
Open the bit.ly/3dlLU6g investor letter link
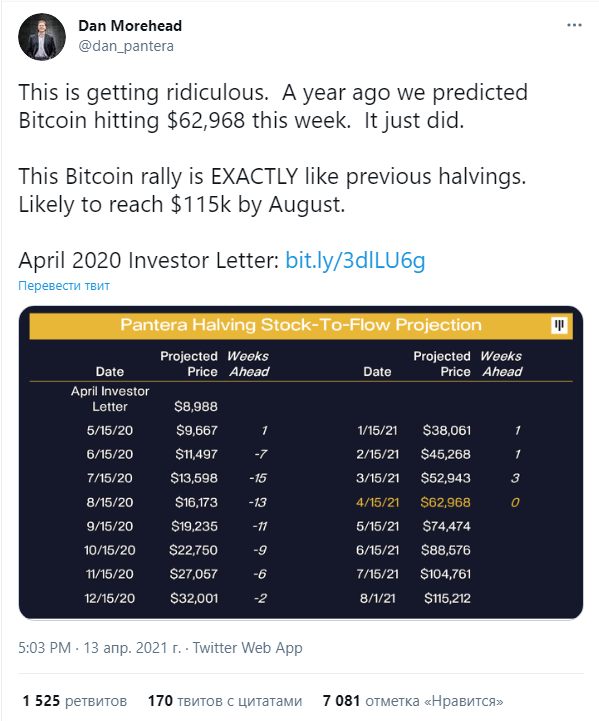(x=355, y=260)
